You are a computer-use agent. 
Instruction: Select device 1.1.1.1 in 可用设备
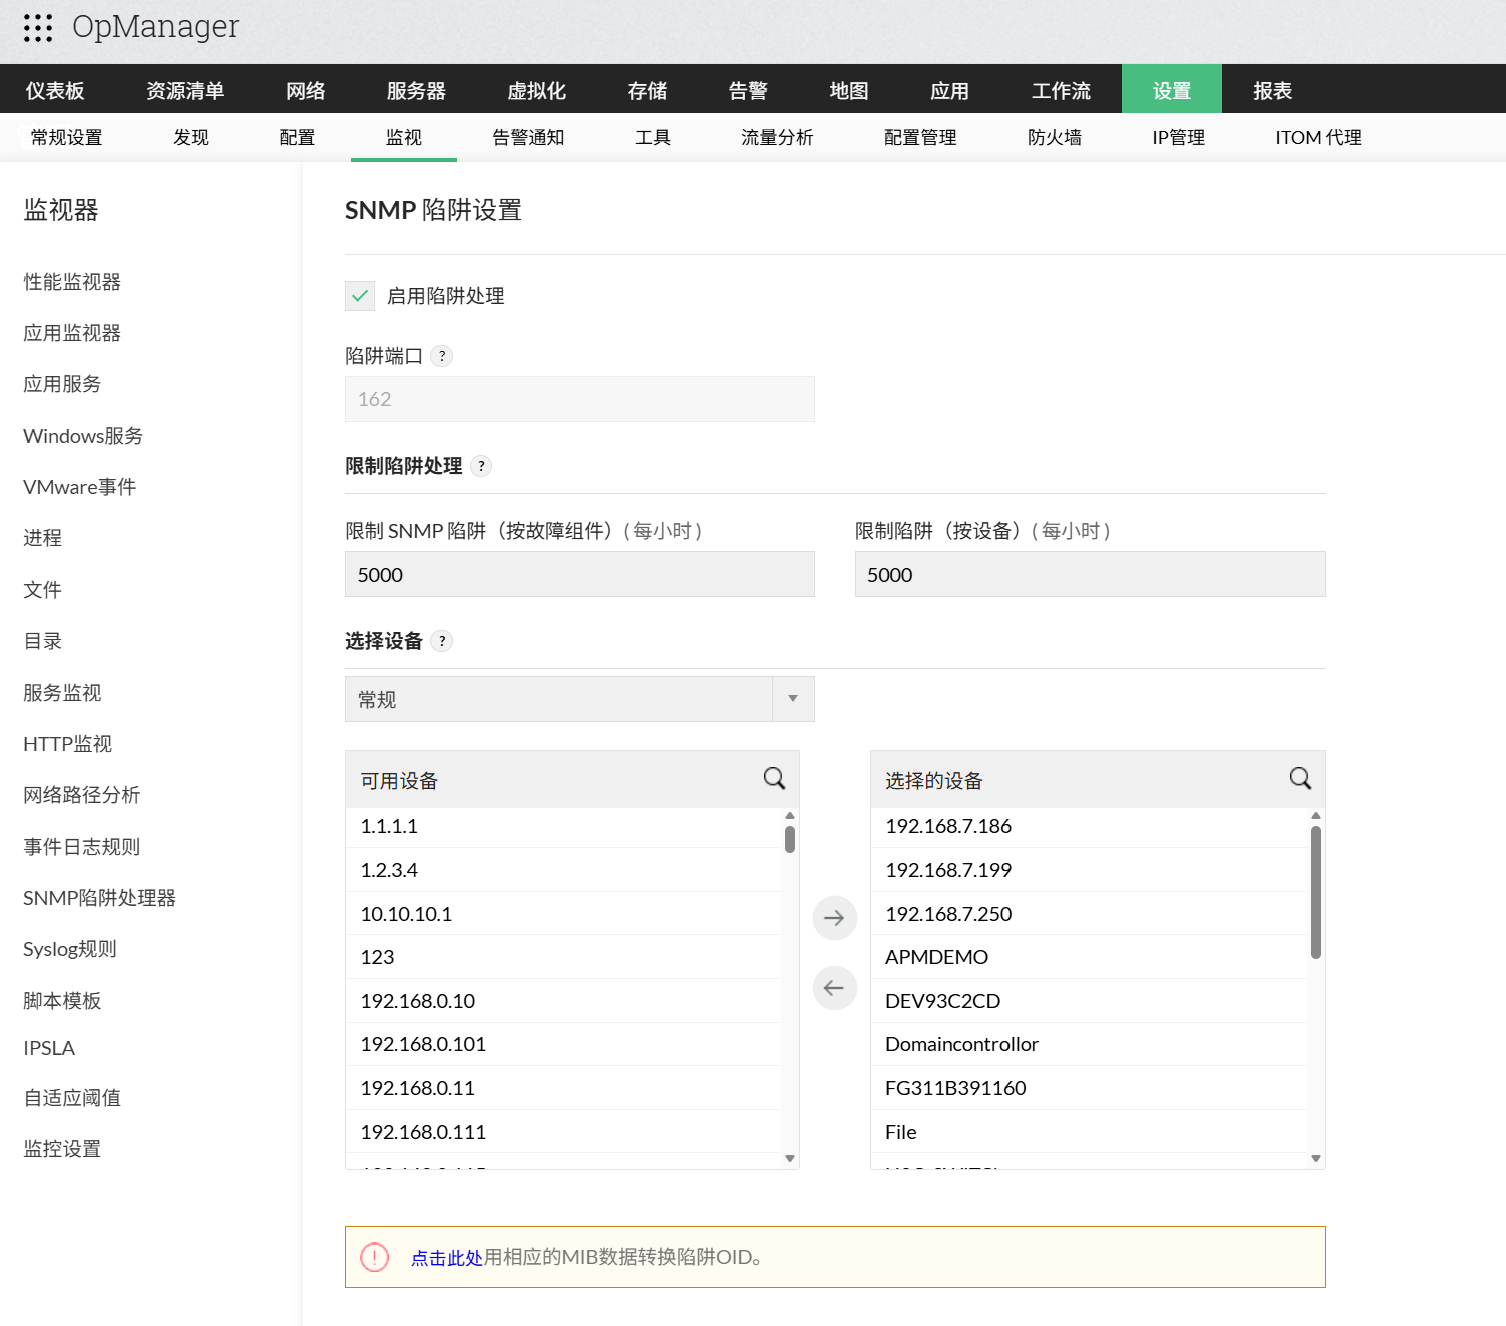click(x=563, y=826)
